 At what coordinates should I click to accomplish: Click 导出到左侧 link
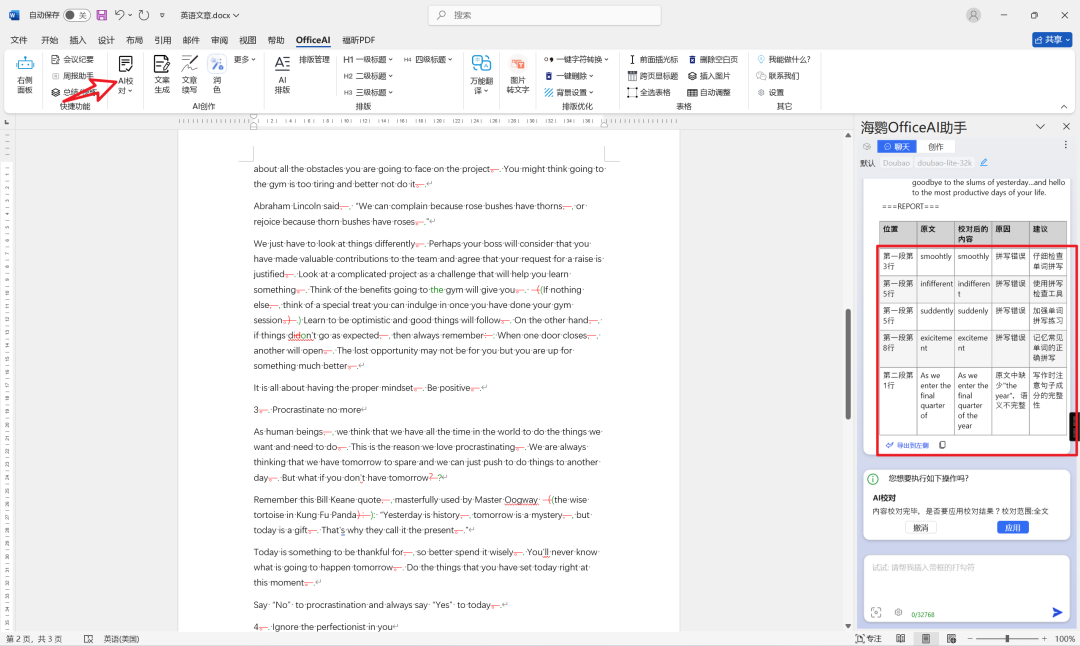[907, 445]
